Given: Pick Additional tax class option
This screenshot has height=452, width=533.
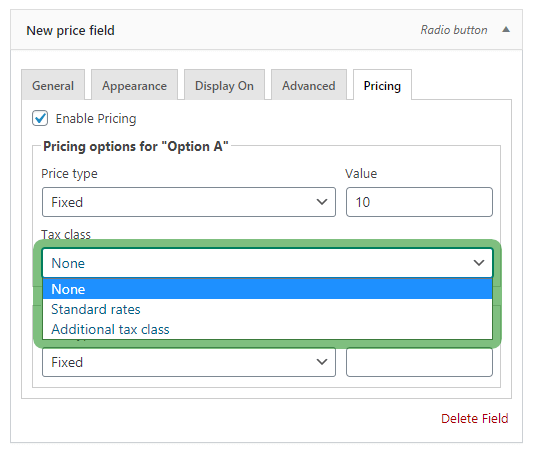Looking at the screenshot, I should tap(268, 329).
